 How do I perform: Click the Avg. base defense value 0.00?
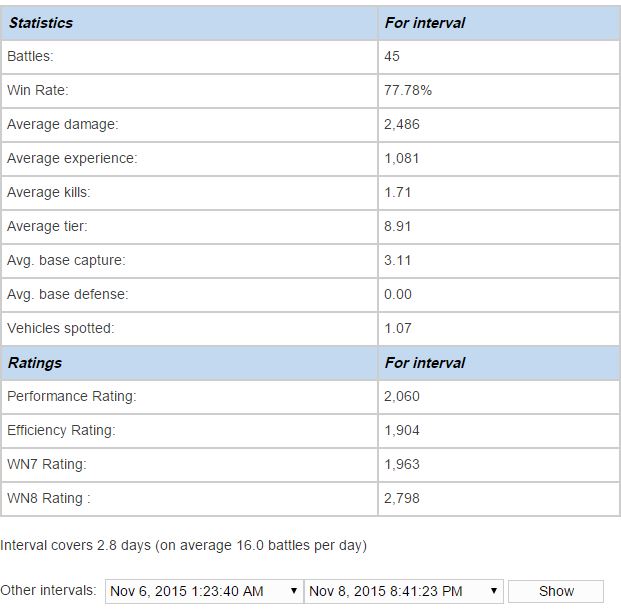coord(398,294)
